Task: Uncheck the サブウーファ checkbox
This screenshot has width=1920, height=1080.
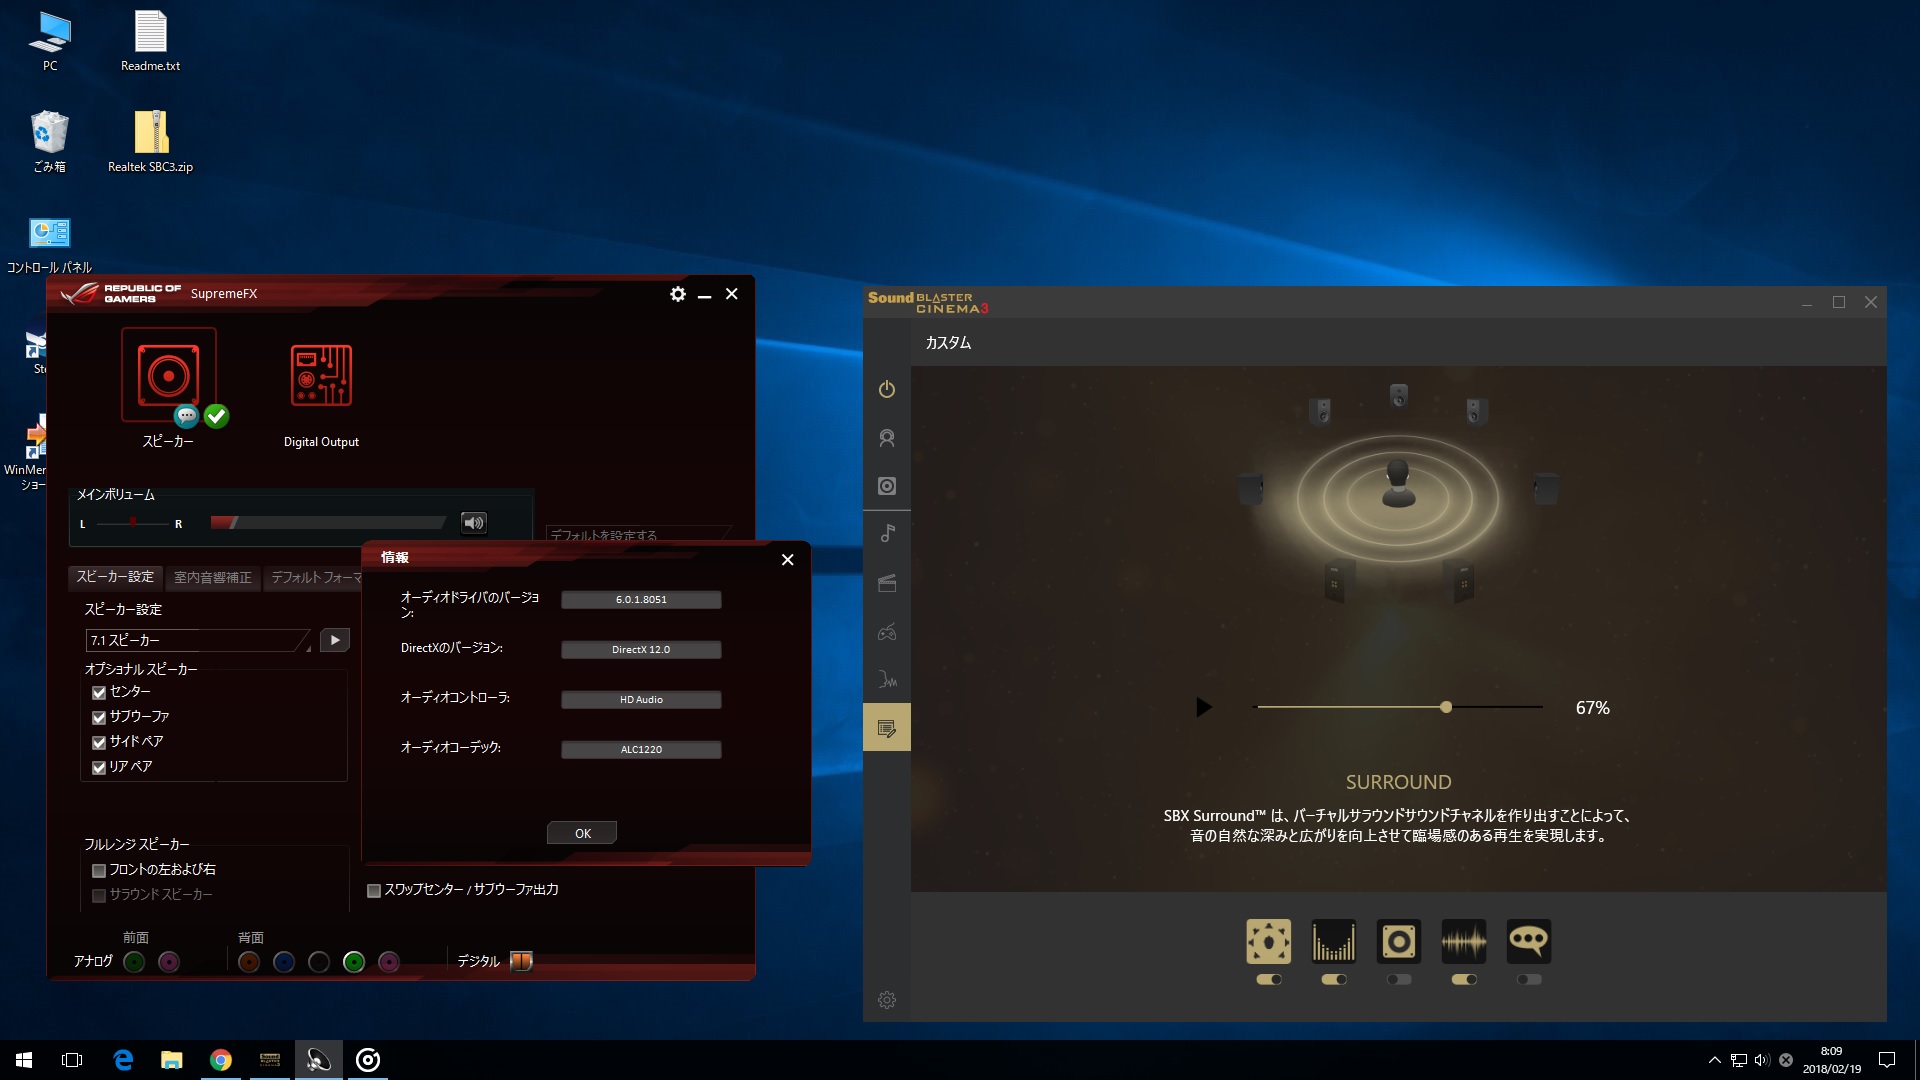Action: 99,717
